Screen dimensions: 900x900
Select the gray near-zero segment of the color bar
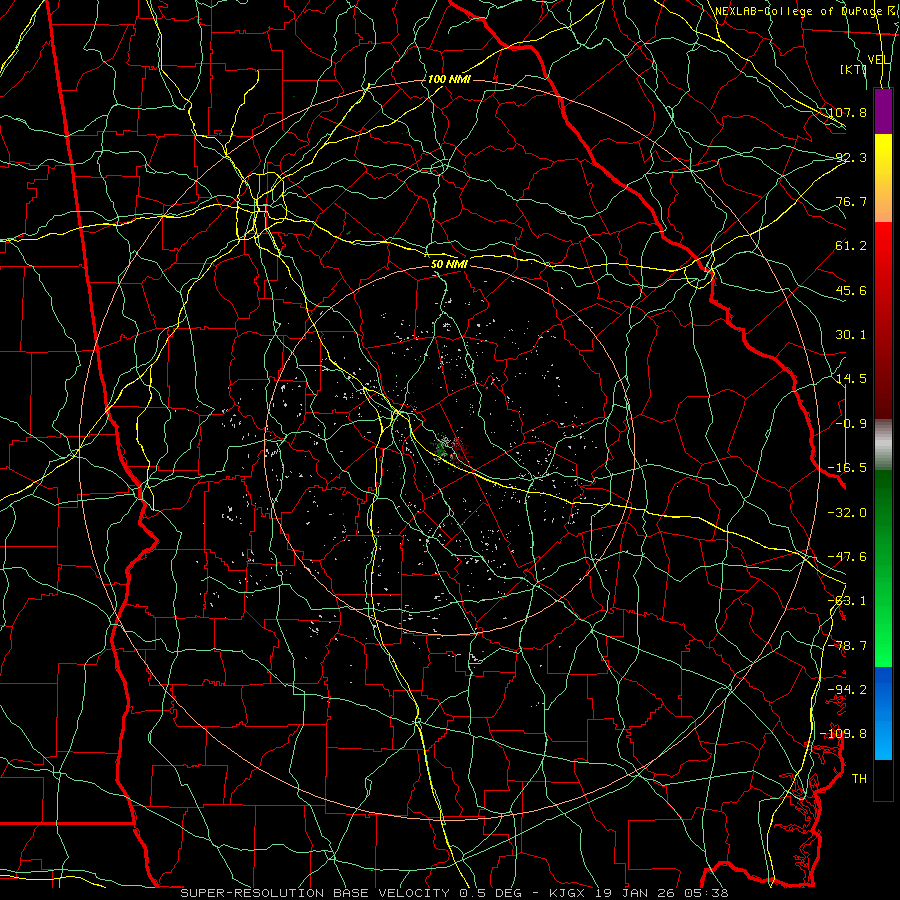[x=883, y=445]
